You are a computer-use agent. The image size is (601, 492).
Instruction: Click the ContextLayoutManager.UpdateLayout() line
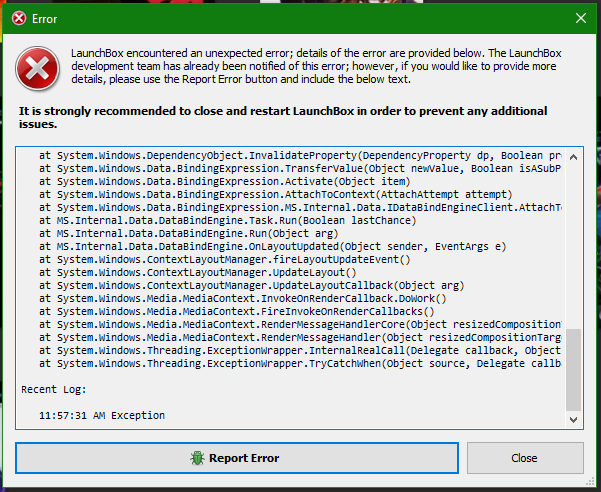pos(198,273)
